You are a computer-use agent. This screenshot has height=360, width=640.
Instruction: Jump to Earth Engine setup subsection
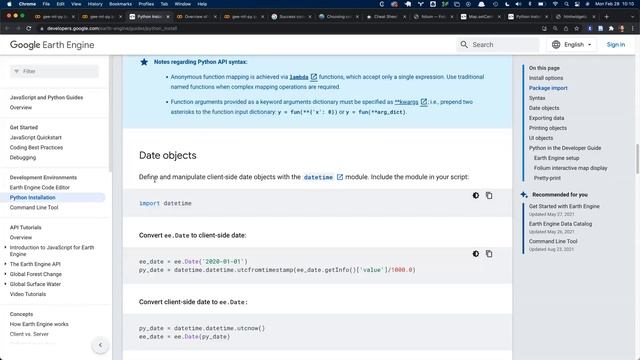pyautogui.click(x=556, y=158)
